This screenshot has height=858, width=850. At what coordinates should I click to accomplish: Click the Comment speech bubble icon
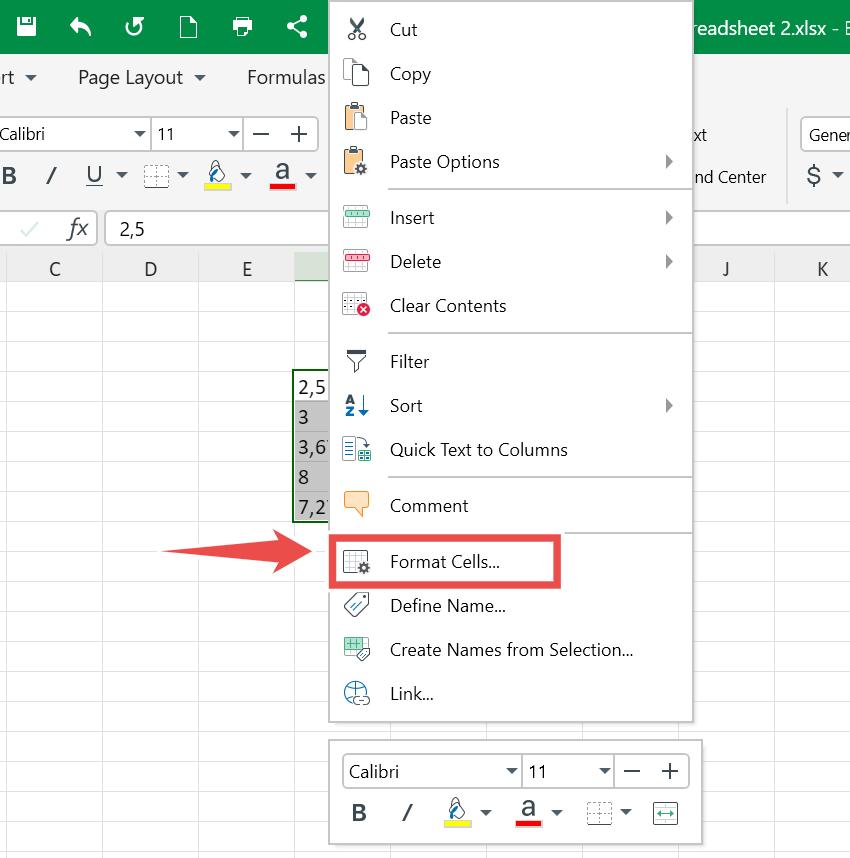click(356, 504)
